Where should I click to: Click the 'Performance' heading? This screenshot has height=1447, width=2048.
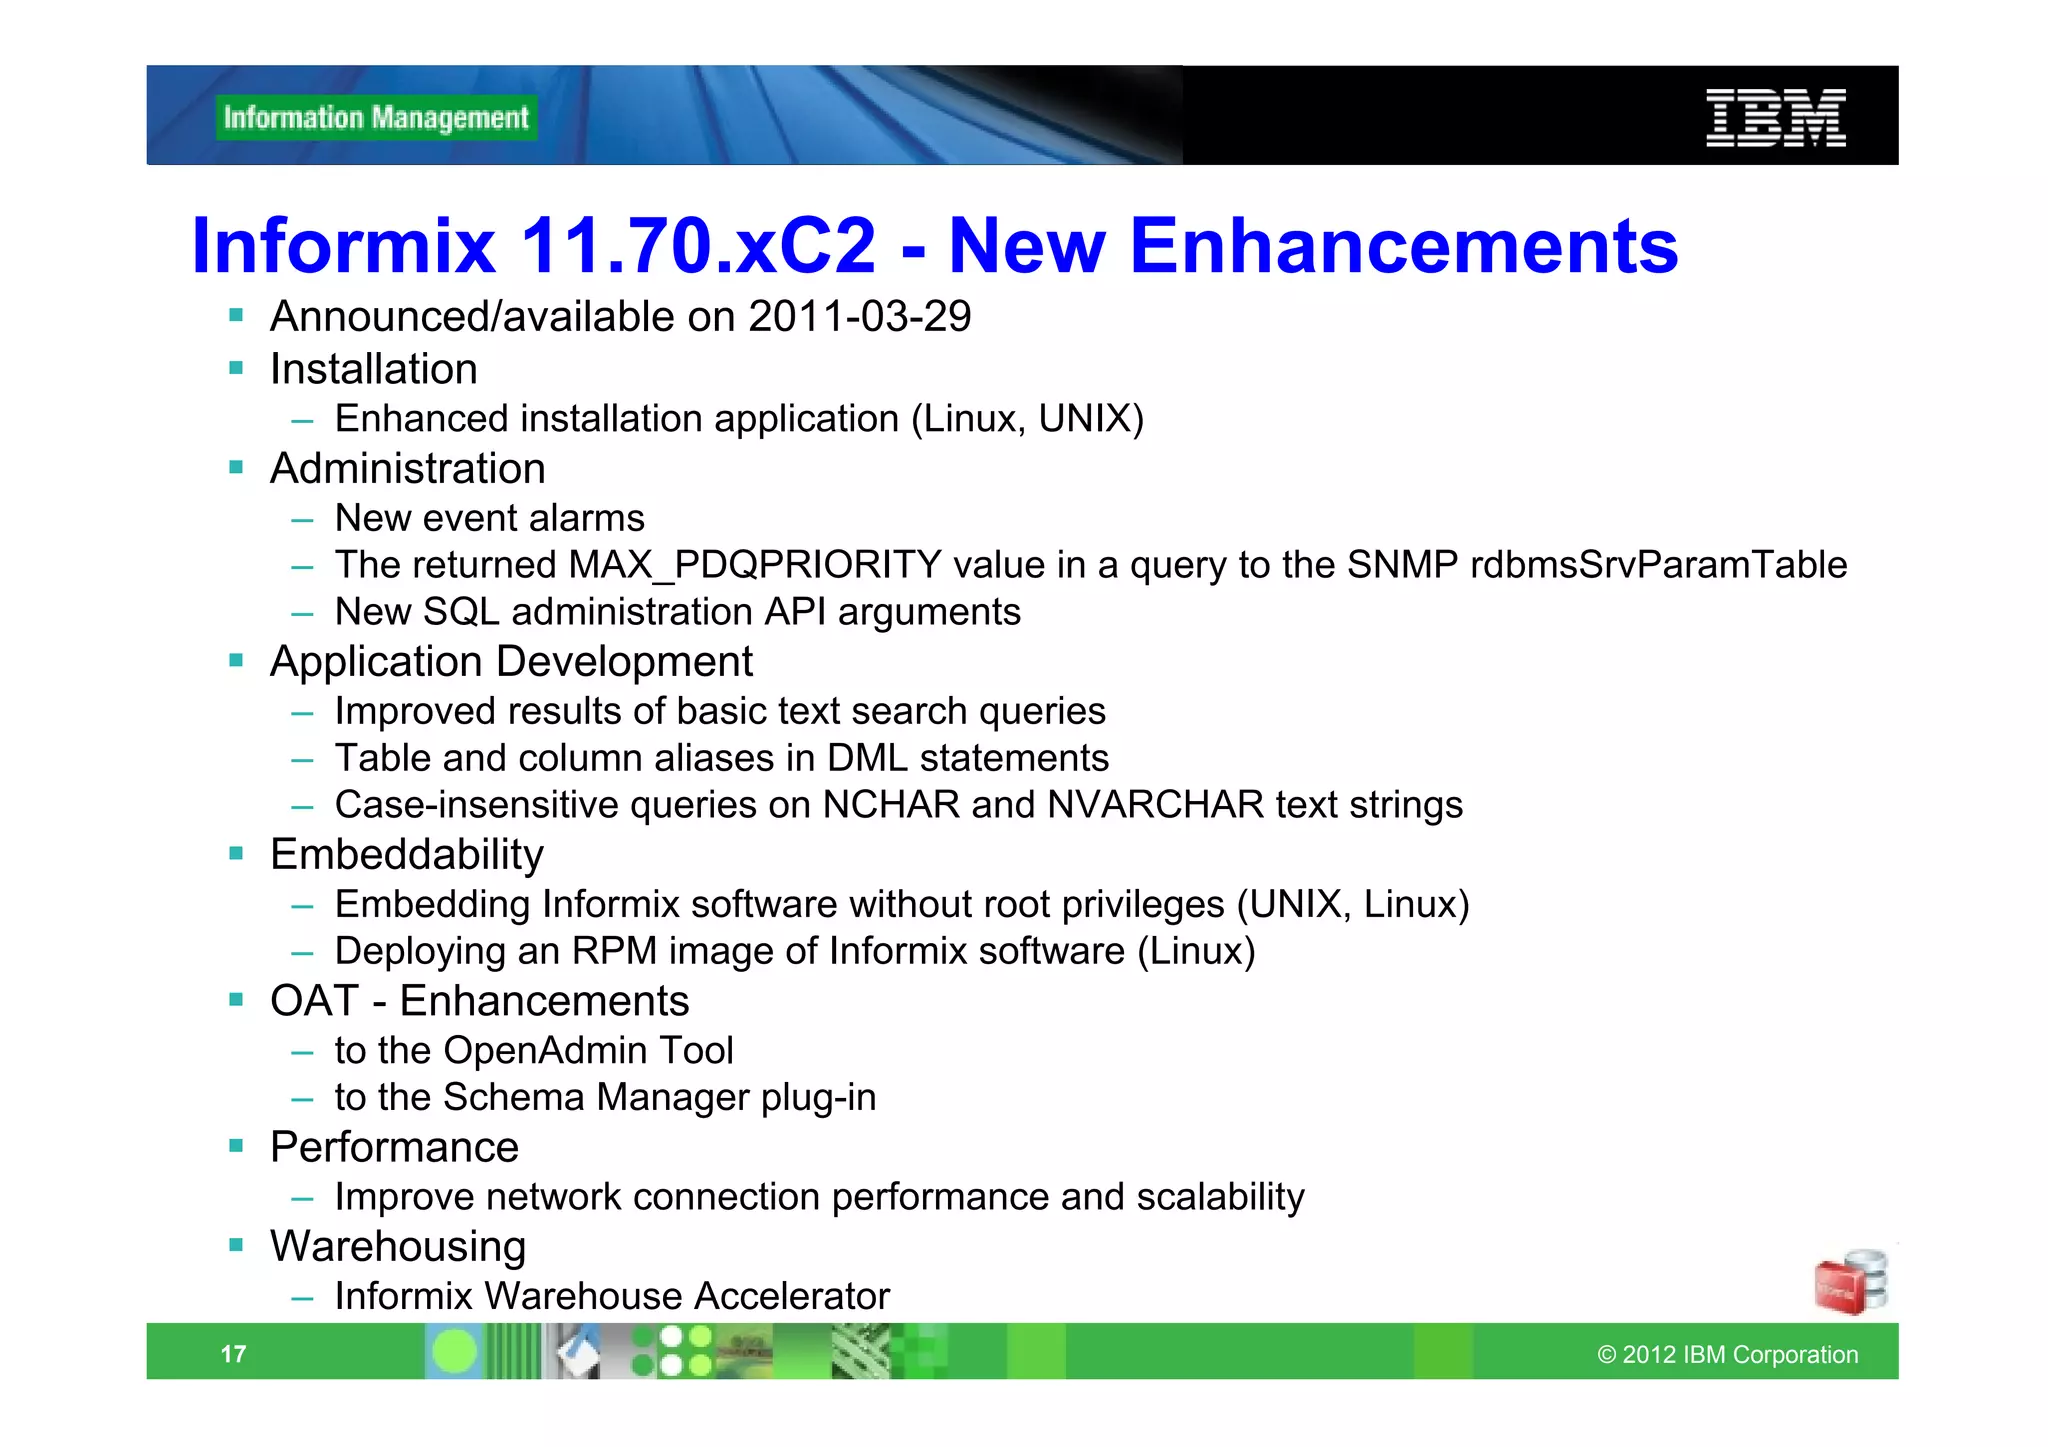pyautogui.click(x=394, y=1147)
